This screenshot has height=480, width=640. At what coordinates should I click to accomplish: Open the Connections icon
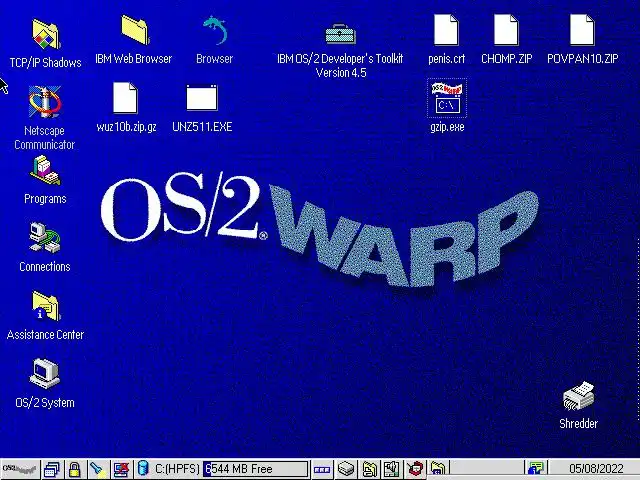pyautogui.click(x=45, y=238)
